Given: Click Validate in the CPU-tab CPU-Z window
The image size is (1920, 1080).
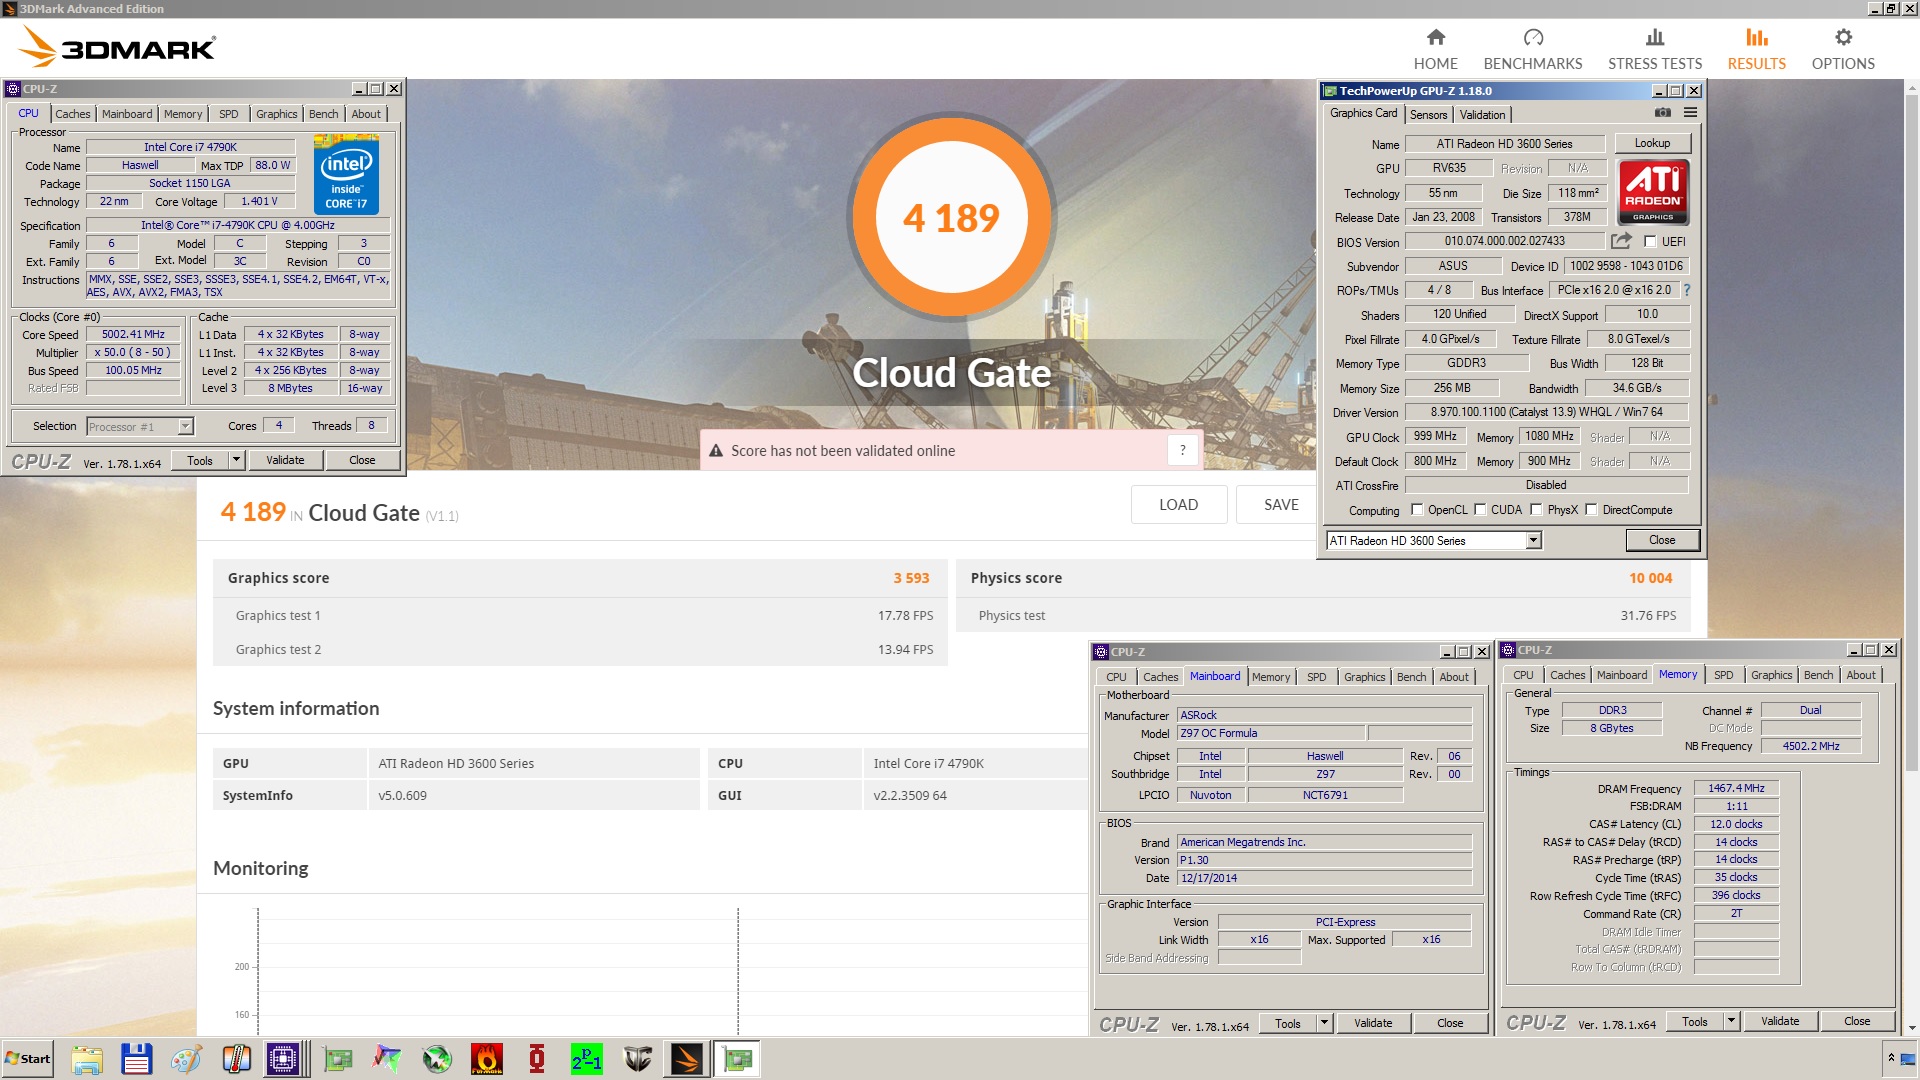Looking at the screenshot, I should click(285, 460).
